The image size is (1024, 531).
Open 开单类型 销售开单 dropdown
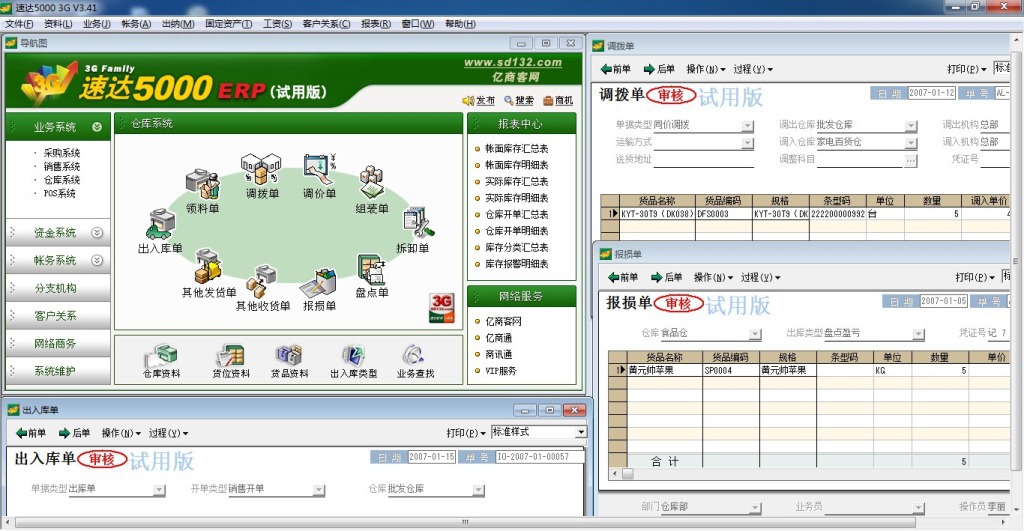click(319, 490)
